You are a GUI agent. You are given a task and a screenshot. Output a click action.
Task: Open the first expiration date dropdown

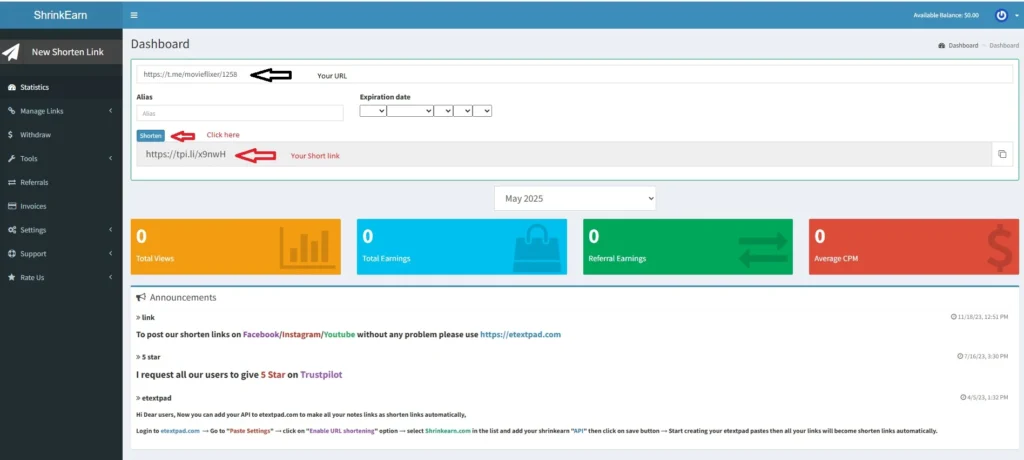(373, 111)
